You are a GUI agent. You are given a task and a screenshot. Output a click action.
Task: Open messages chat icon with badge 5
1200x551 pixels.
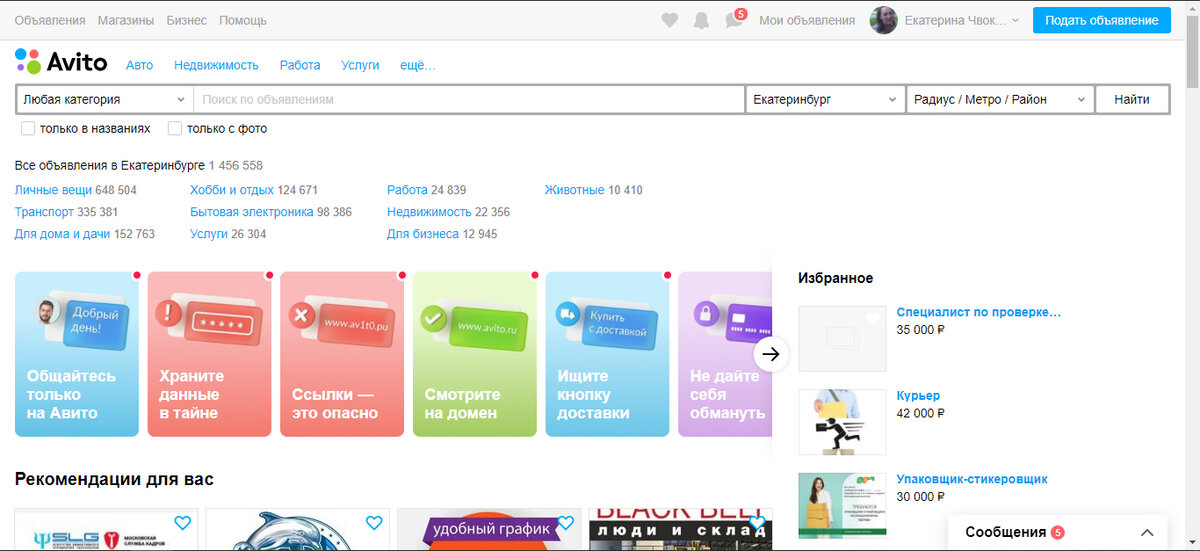735,19
